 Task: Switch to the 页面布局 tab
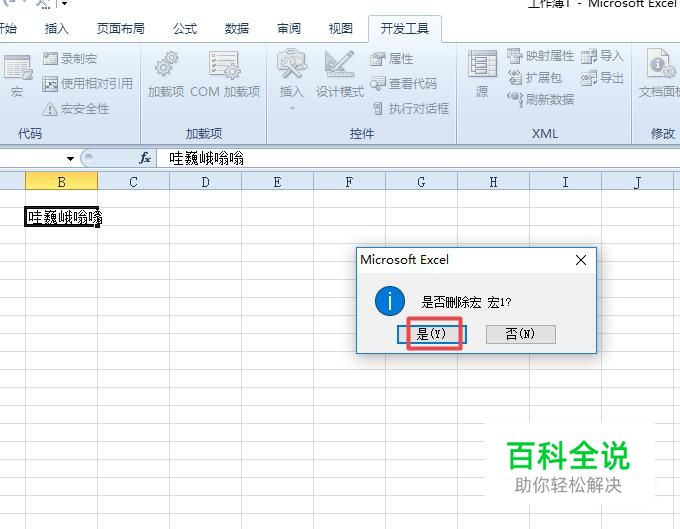pyautogui.click(x=121, y=29)
